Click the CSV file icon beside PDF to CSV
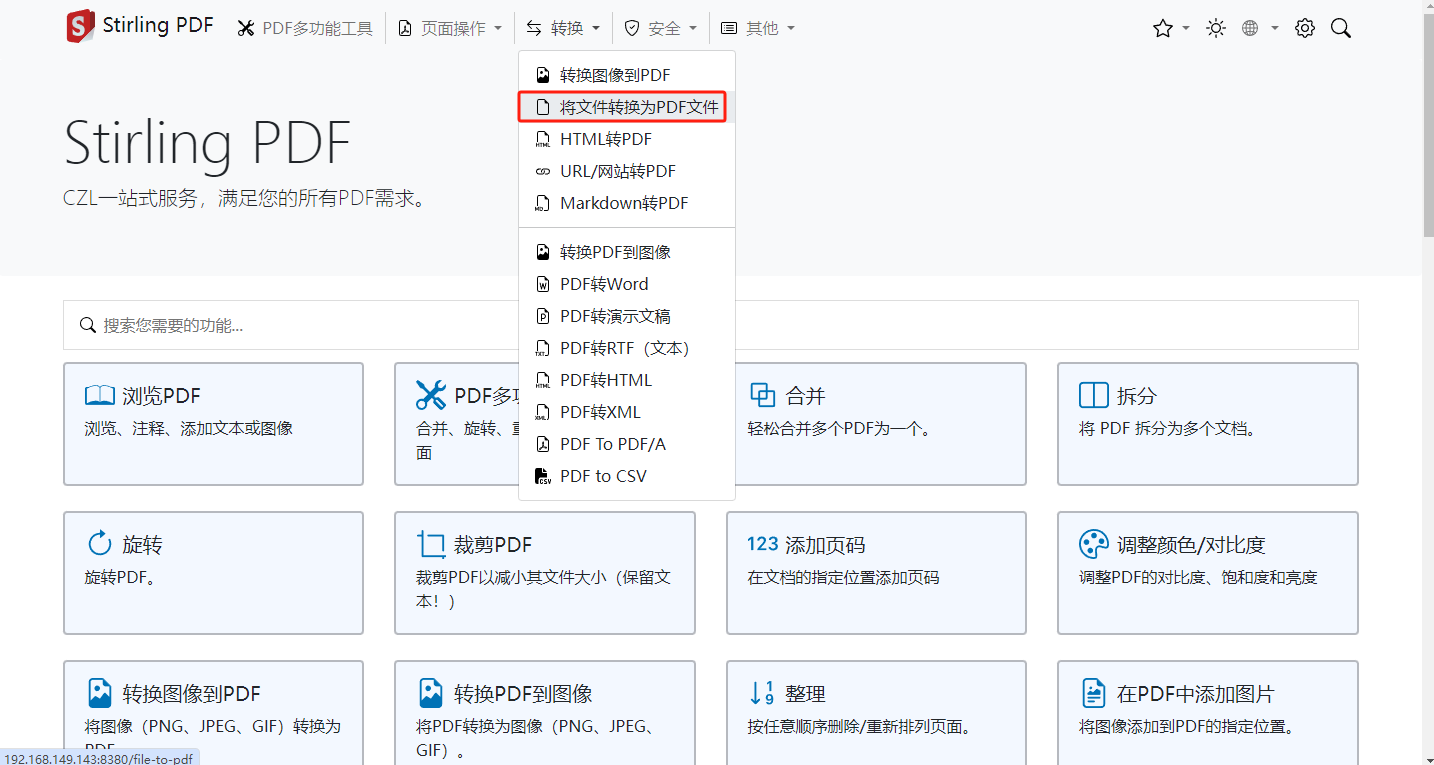This screenshot has width=1434, height=765. 543,476
